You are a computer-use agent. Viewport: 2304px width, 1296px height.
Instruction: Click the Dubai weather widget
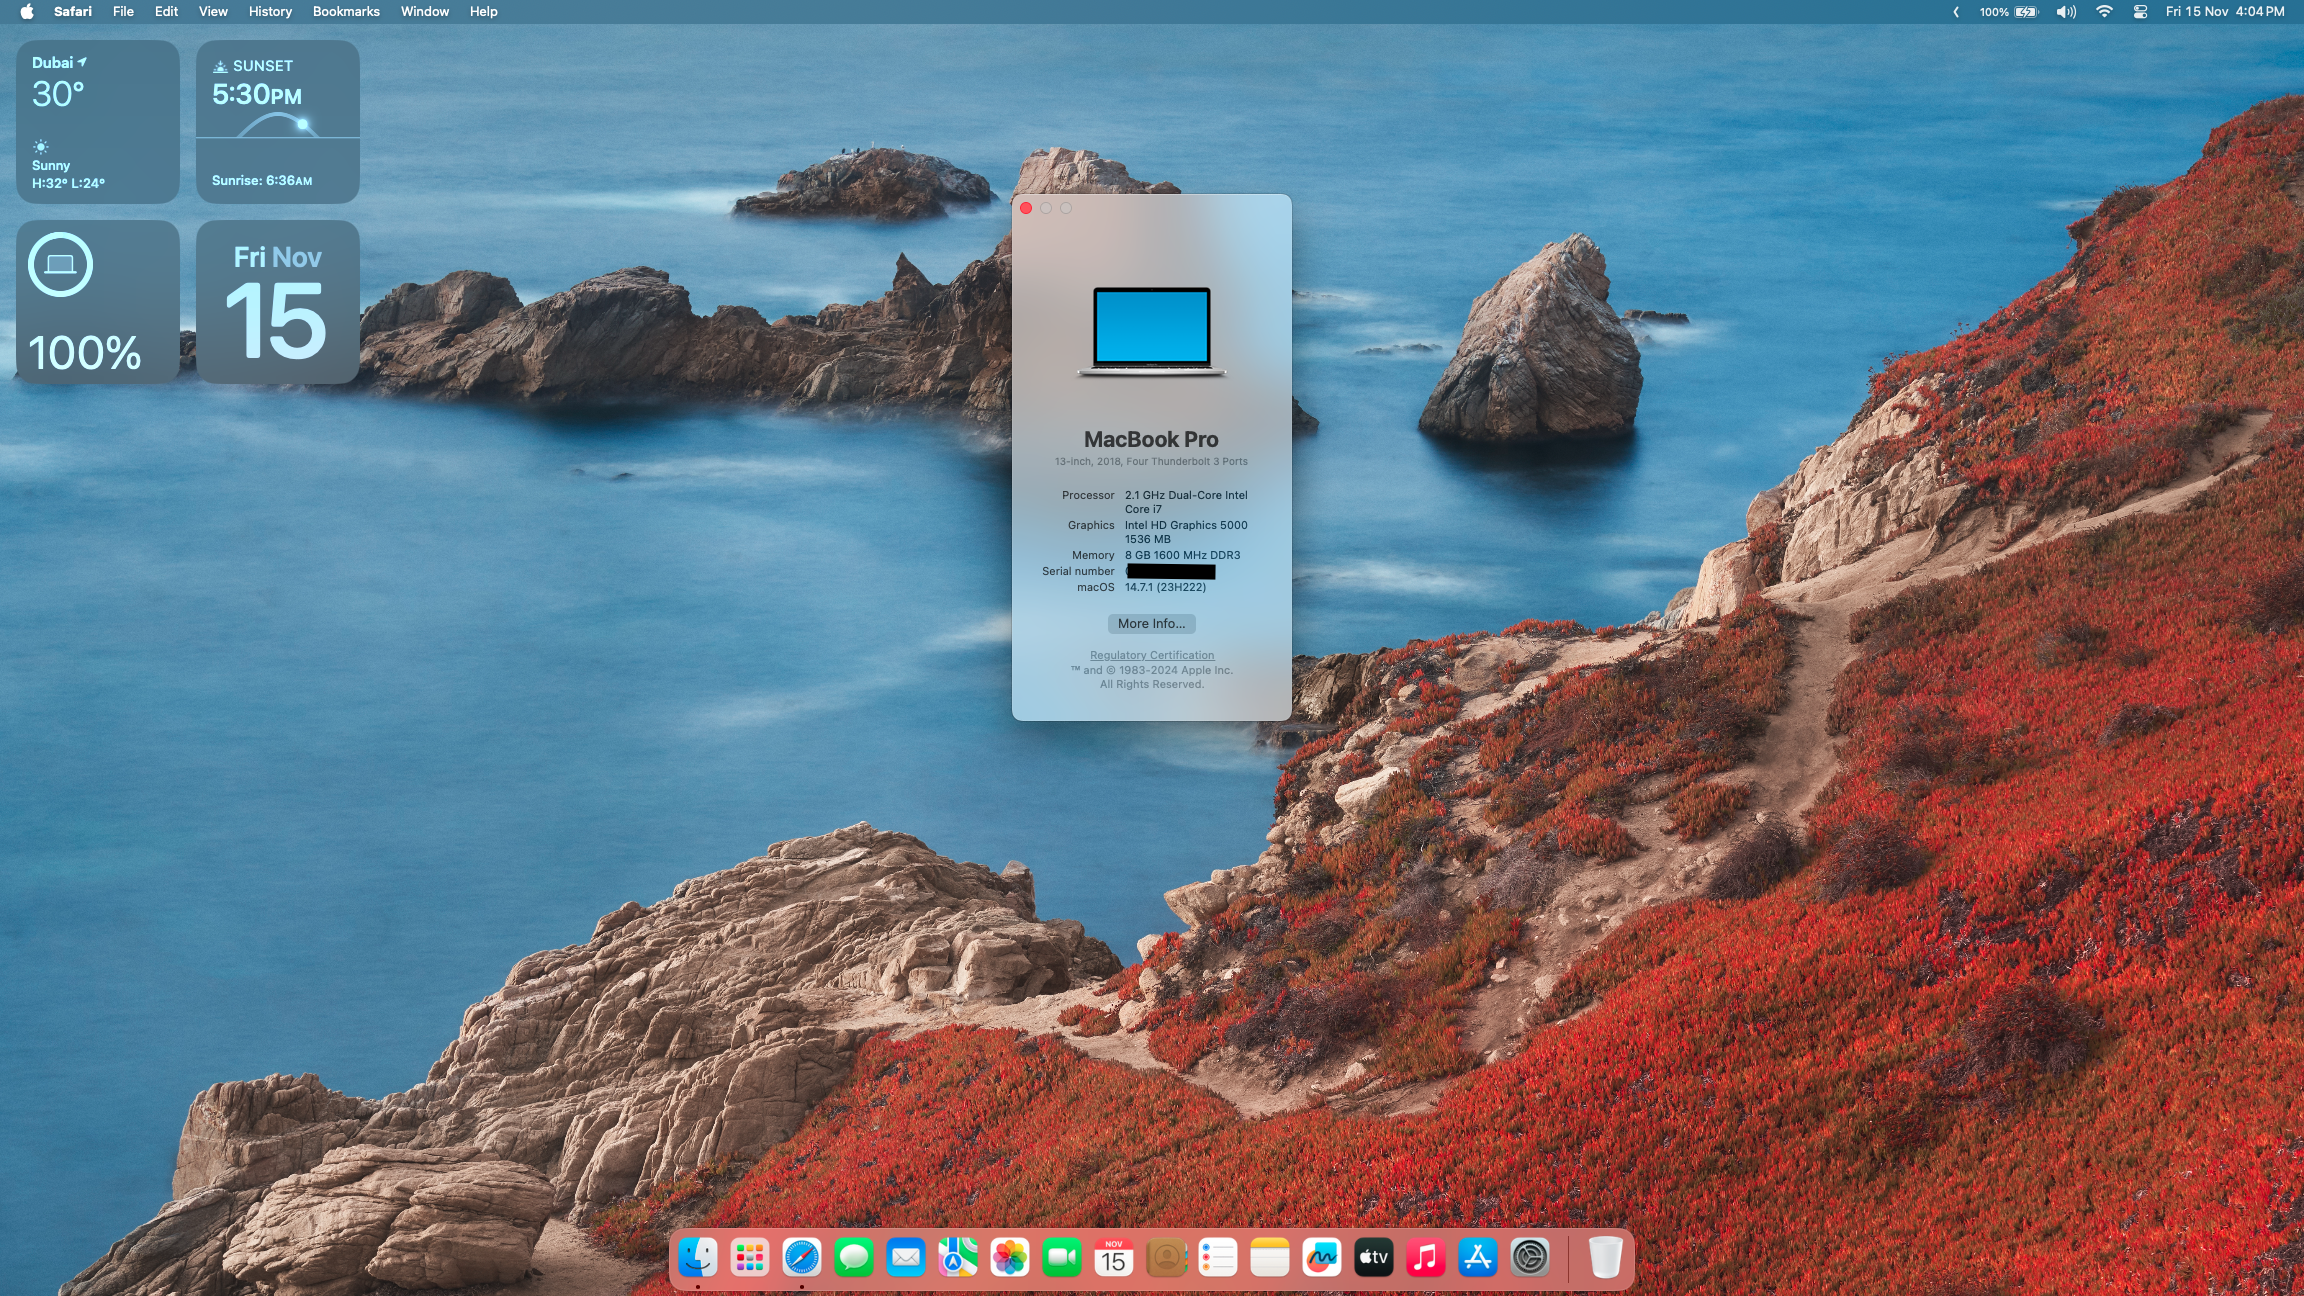pyautogui.click(x=98, y=122)
